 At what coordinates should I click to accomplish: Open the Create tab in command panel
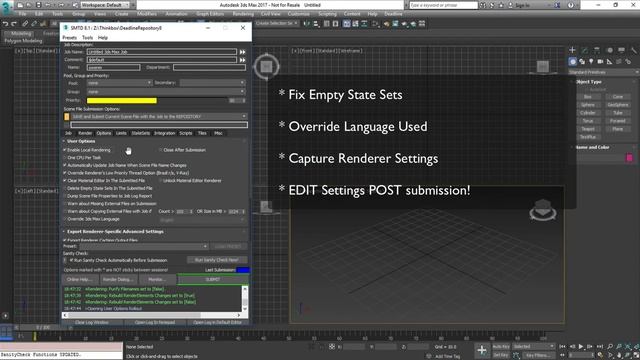click(572, 50)
